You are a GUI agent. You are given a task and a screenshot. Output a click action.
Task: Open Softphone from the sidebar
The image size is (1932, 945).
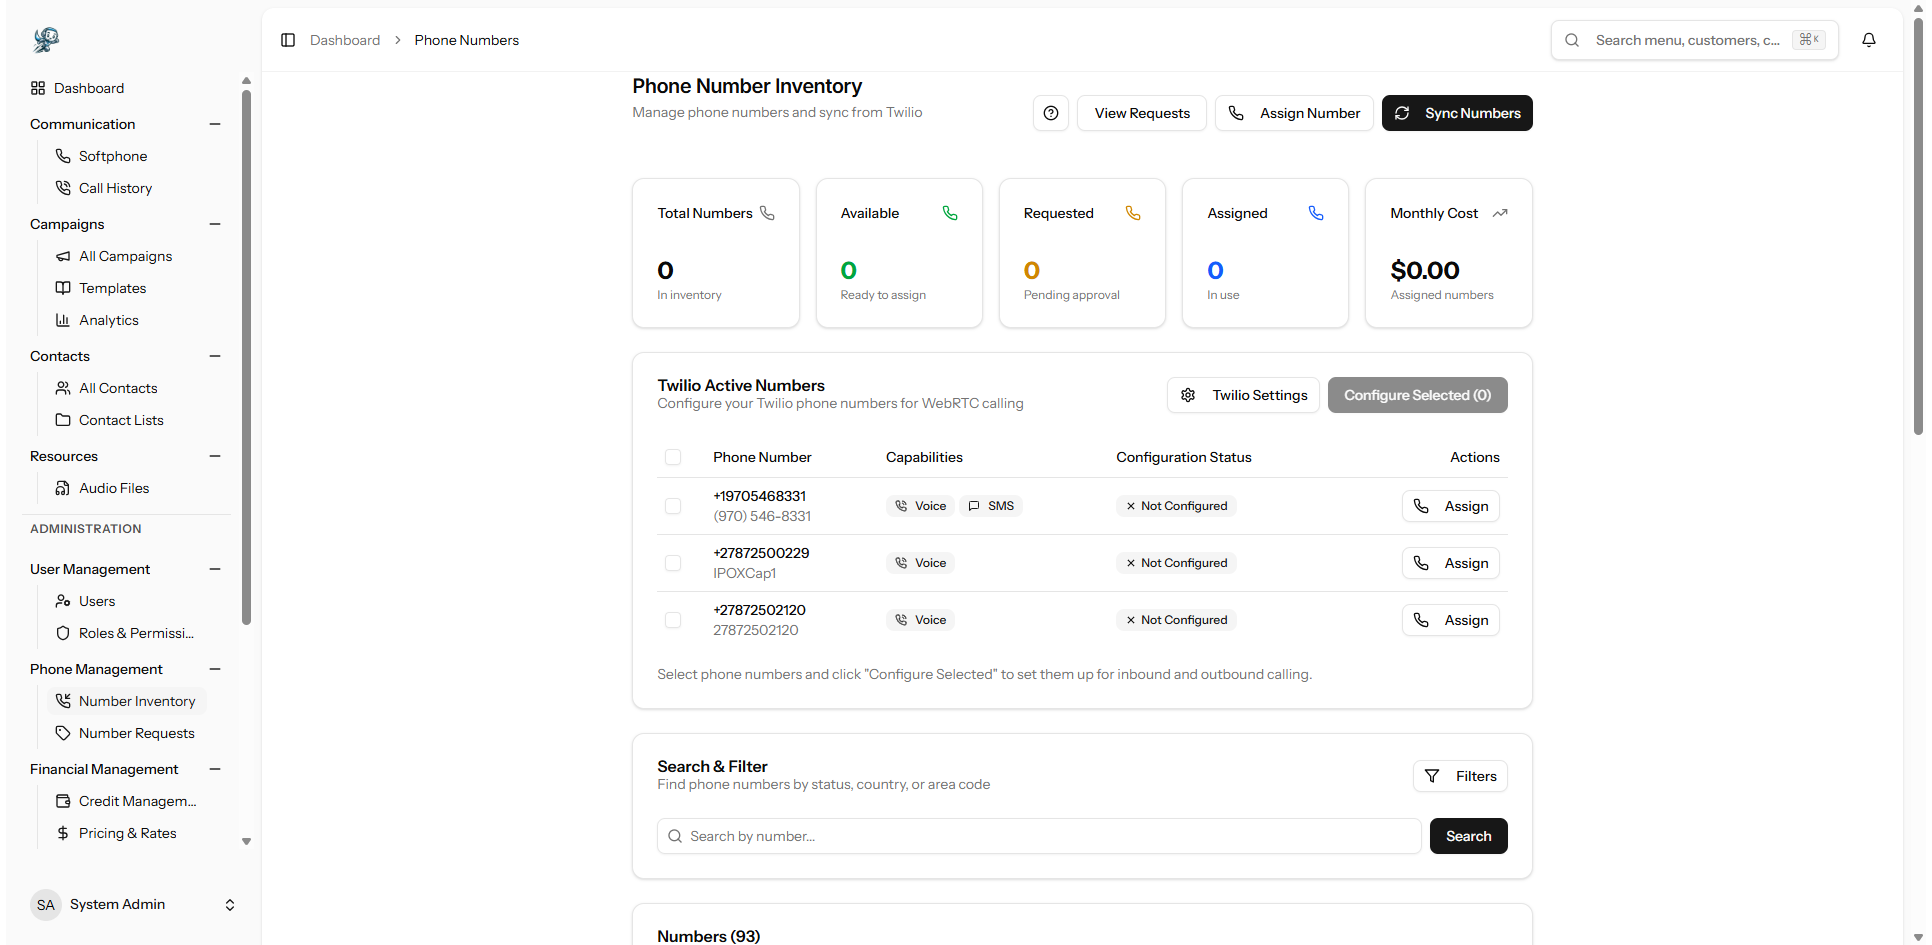112,156
